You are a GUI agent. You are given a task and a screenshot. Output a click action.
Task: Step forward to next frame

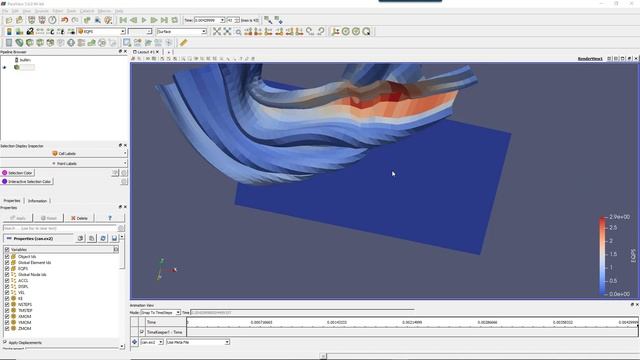tap(154, 20)
